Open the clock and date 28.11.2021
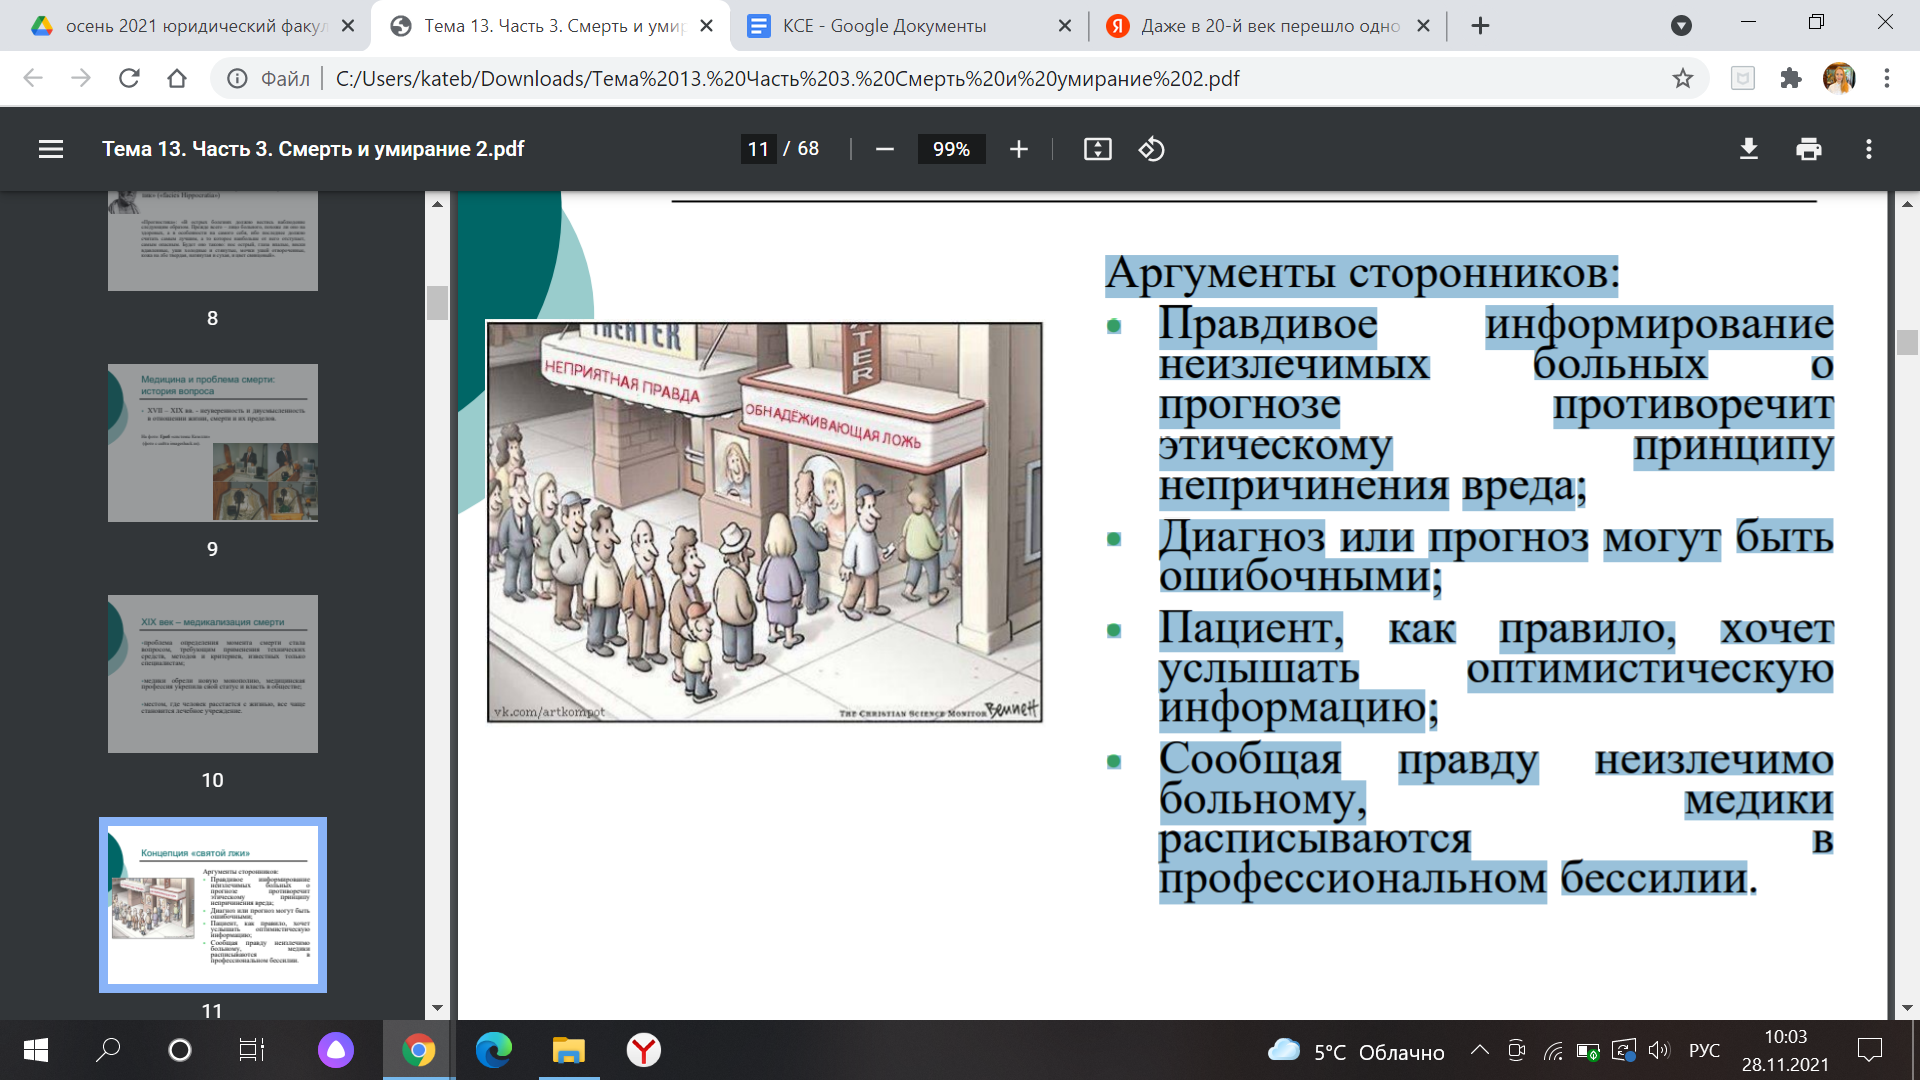The width and height of the screenshot is (1920, 1080). 1785,1050
